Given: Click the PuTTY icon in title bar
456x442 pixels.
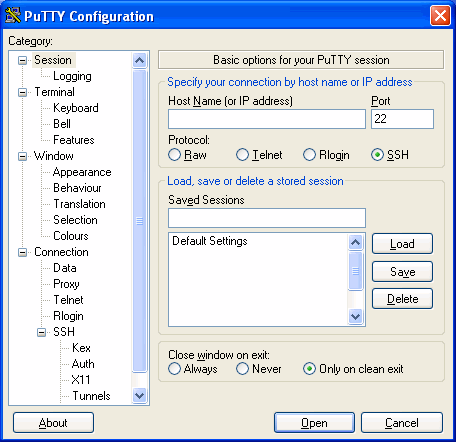Looking at the screenshot, I should [x=13, y=15].
